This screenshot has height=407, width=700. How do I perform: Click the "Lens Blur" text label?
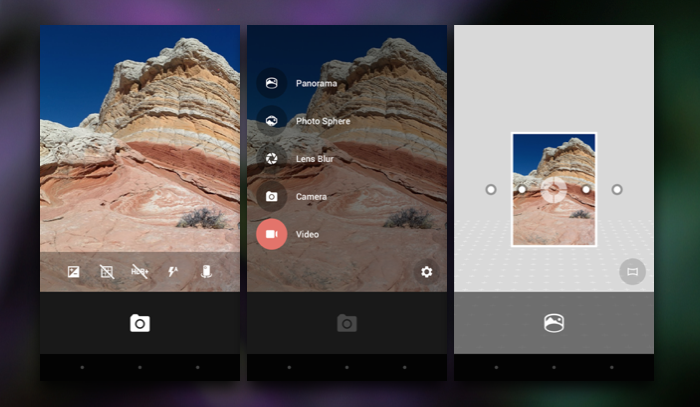315,159
